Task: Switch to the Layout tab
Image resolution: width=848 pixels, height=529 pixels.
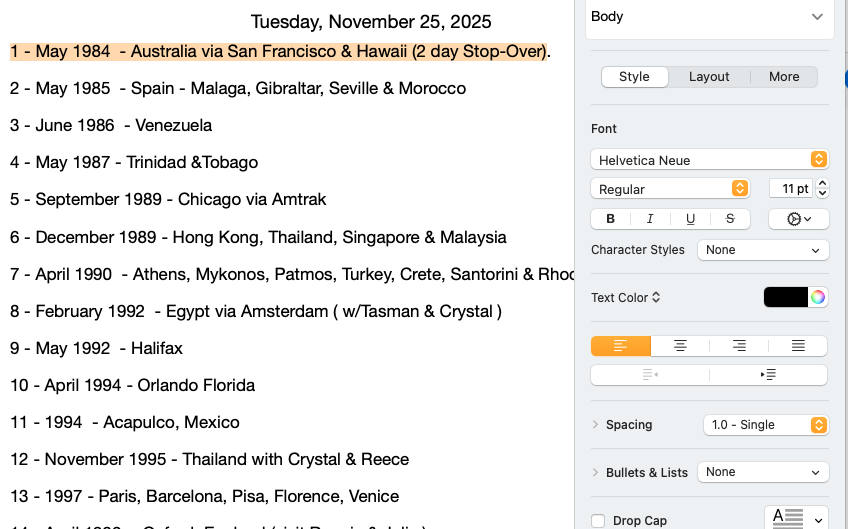Action: pyautogui.click(x=709, y=77)
